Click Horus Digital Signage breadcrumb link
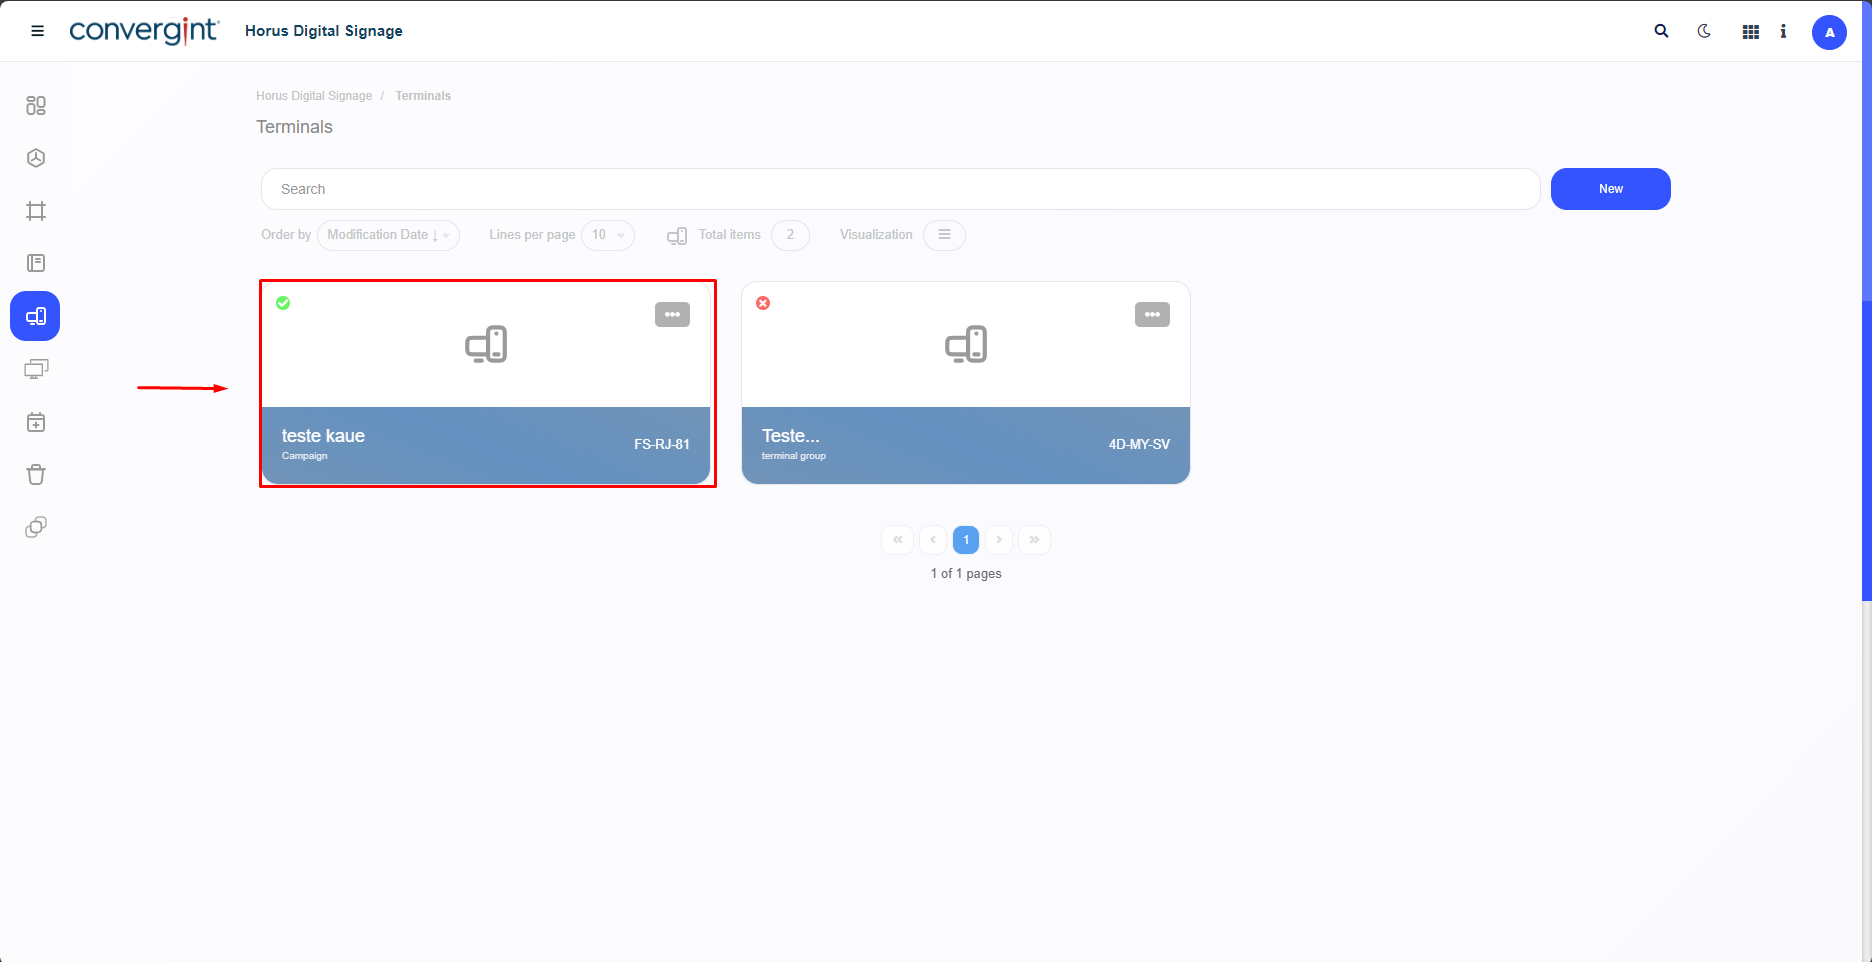 click(313, 96)
